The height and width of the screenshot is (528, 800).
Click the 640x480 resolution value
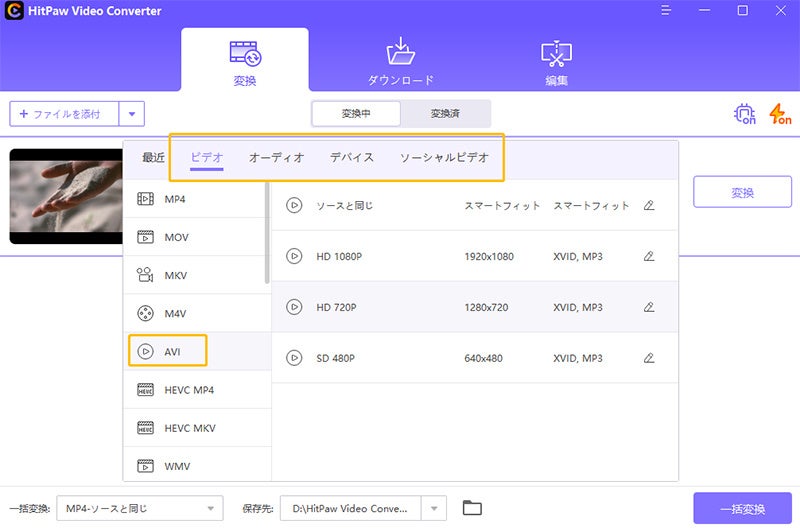(483, 359)
